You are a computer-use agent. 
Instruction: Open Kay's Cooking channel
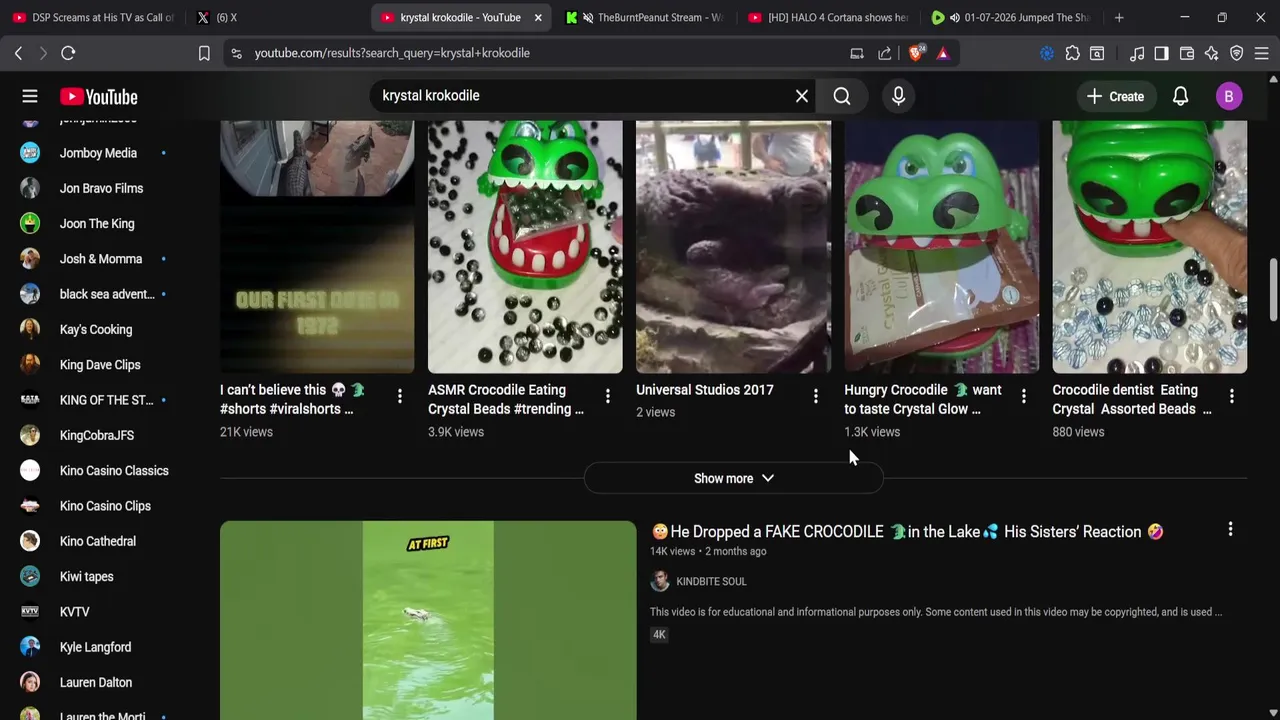[x=98, y=329]
